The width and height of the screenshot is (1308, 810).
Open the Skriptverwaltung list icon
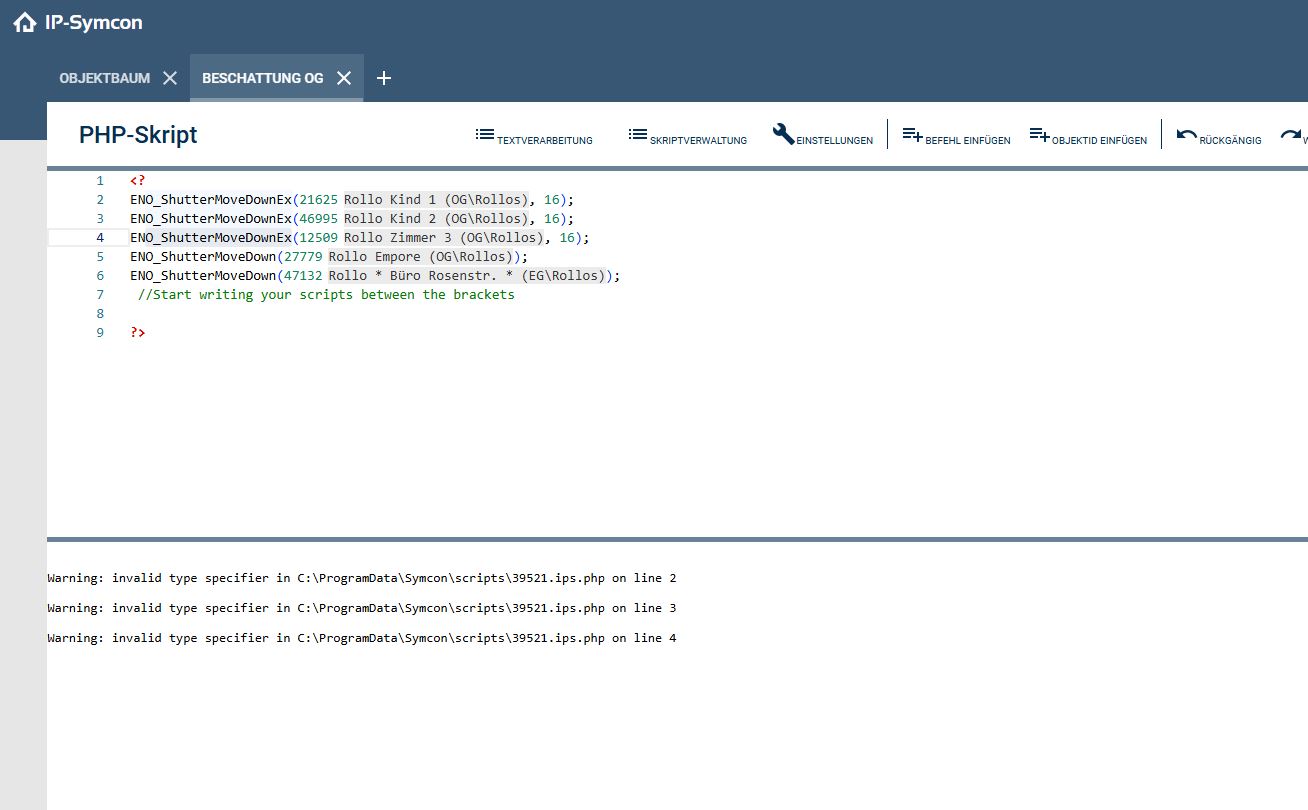(638, 134)
